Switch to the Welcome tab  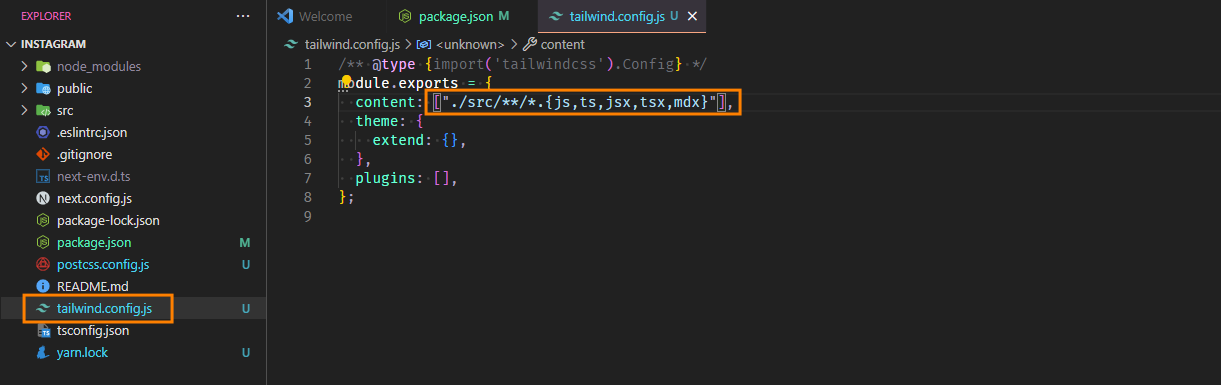[x=326, y=16]
